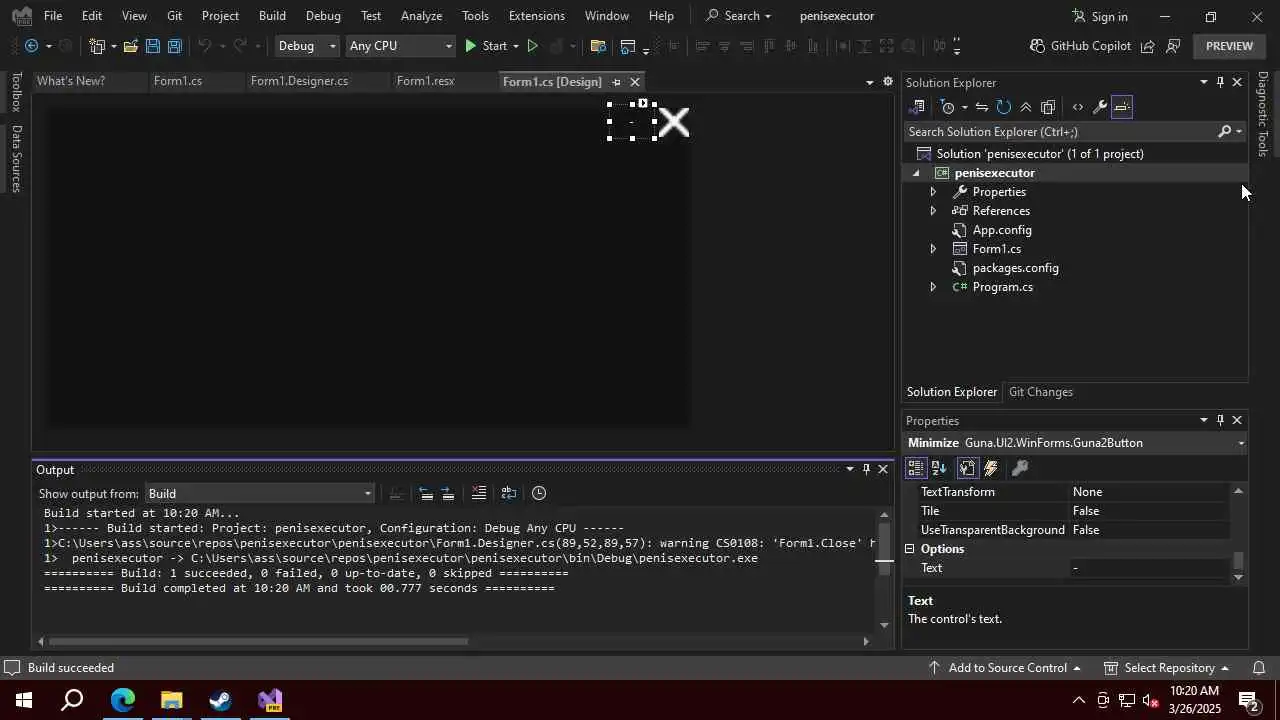Pin the Form1.cs [Design] tab
Screen dimensions: 1280x720
tap(616, 82)
